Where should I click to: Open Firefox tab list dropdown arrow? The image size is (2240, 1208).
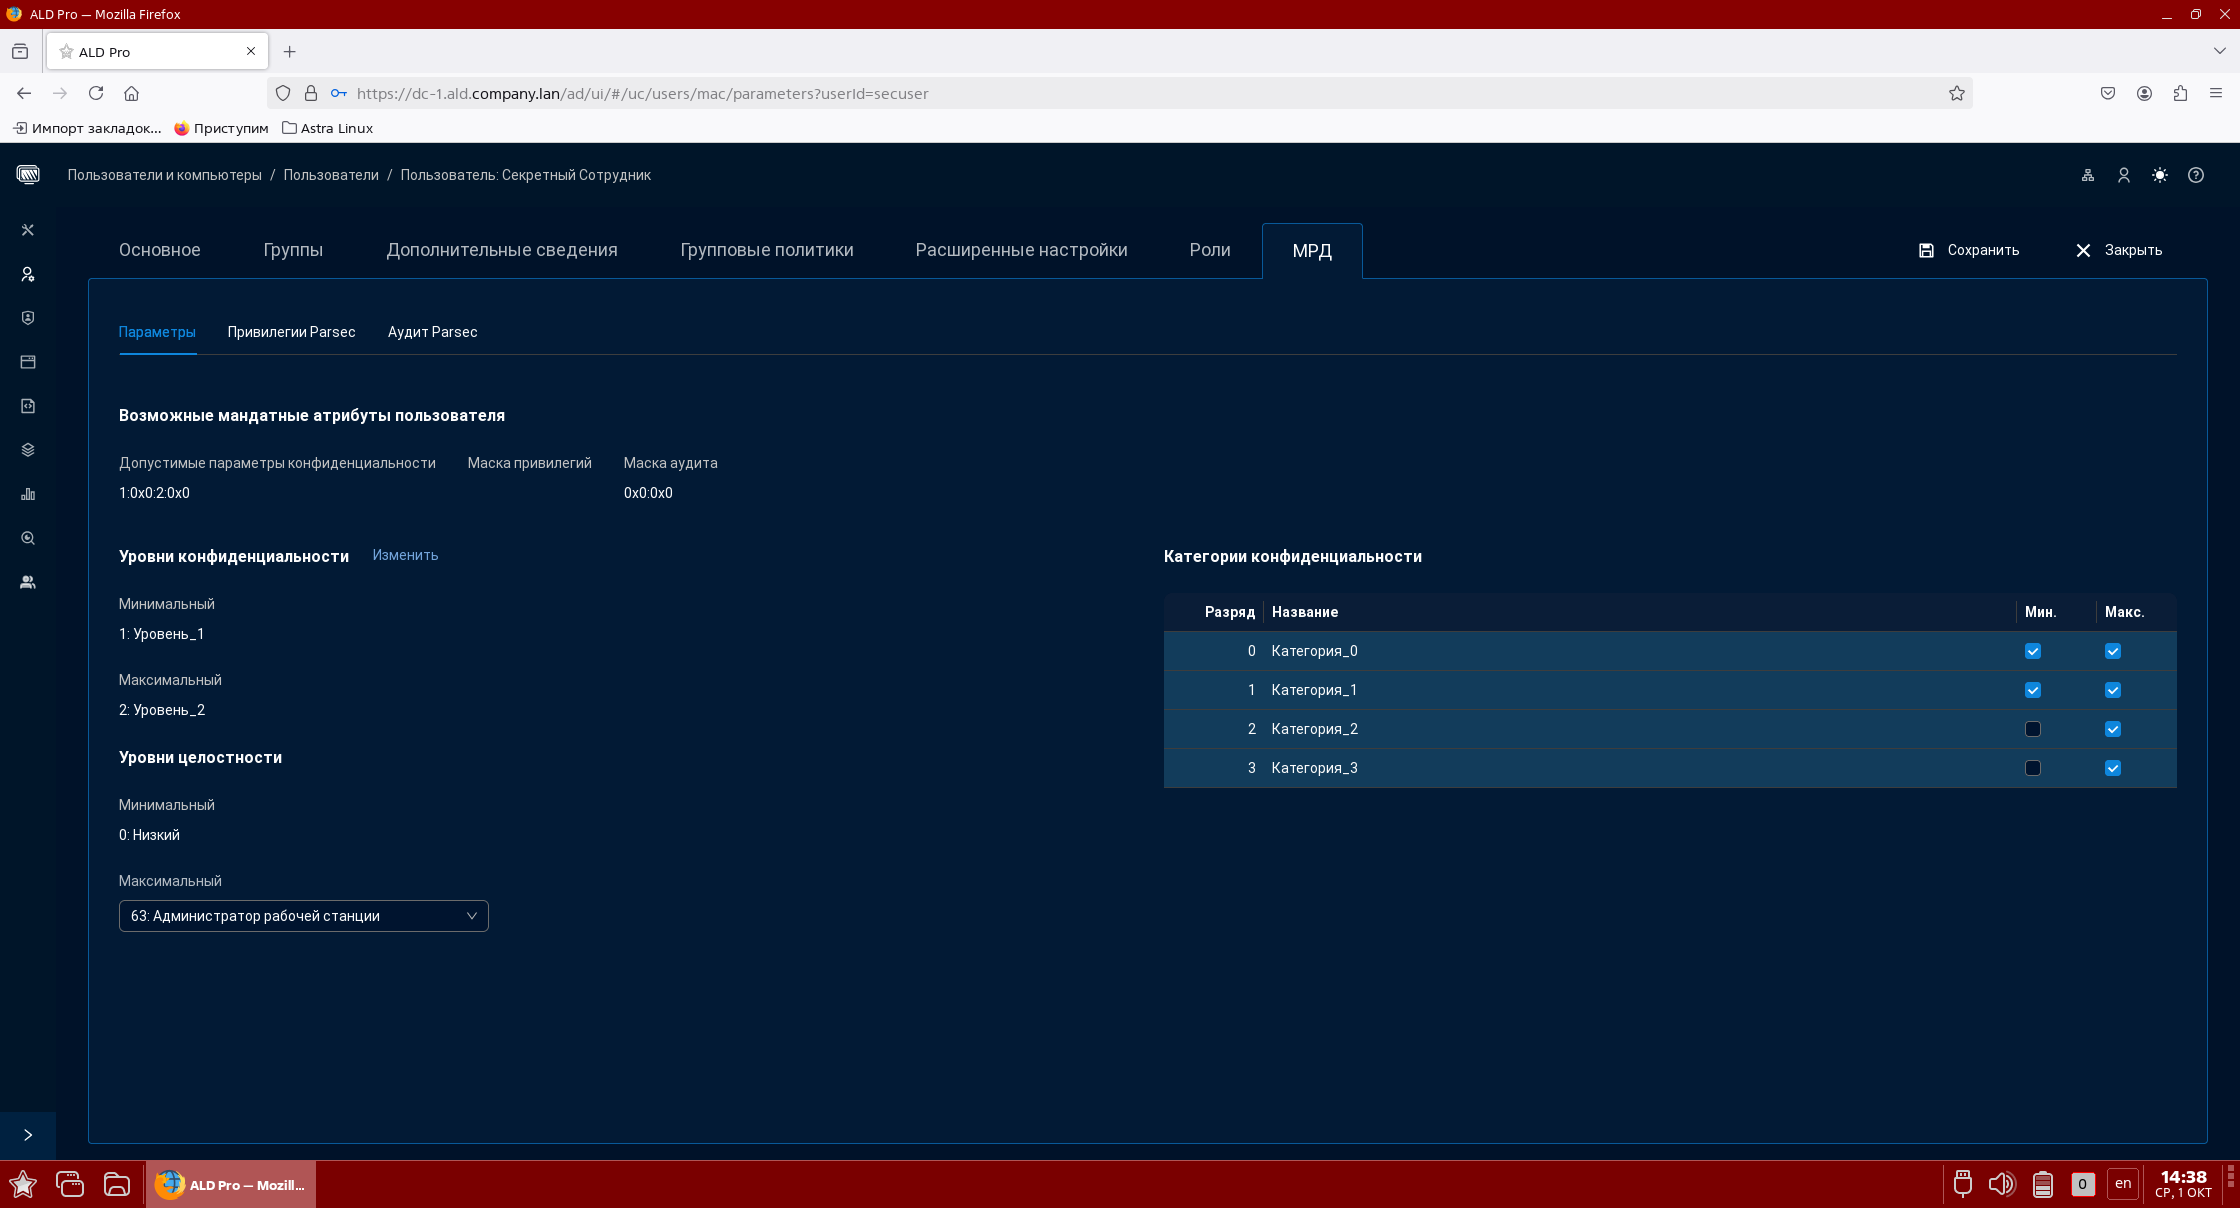point(2219,51)
